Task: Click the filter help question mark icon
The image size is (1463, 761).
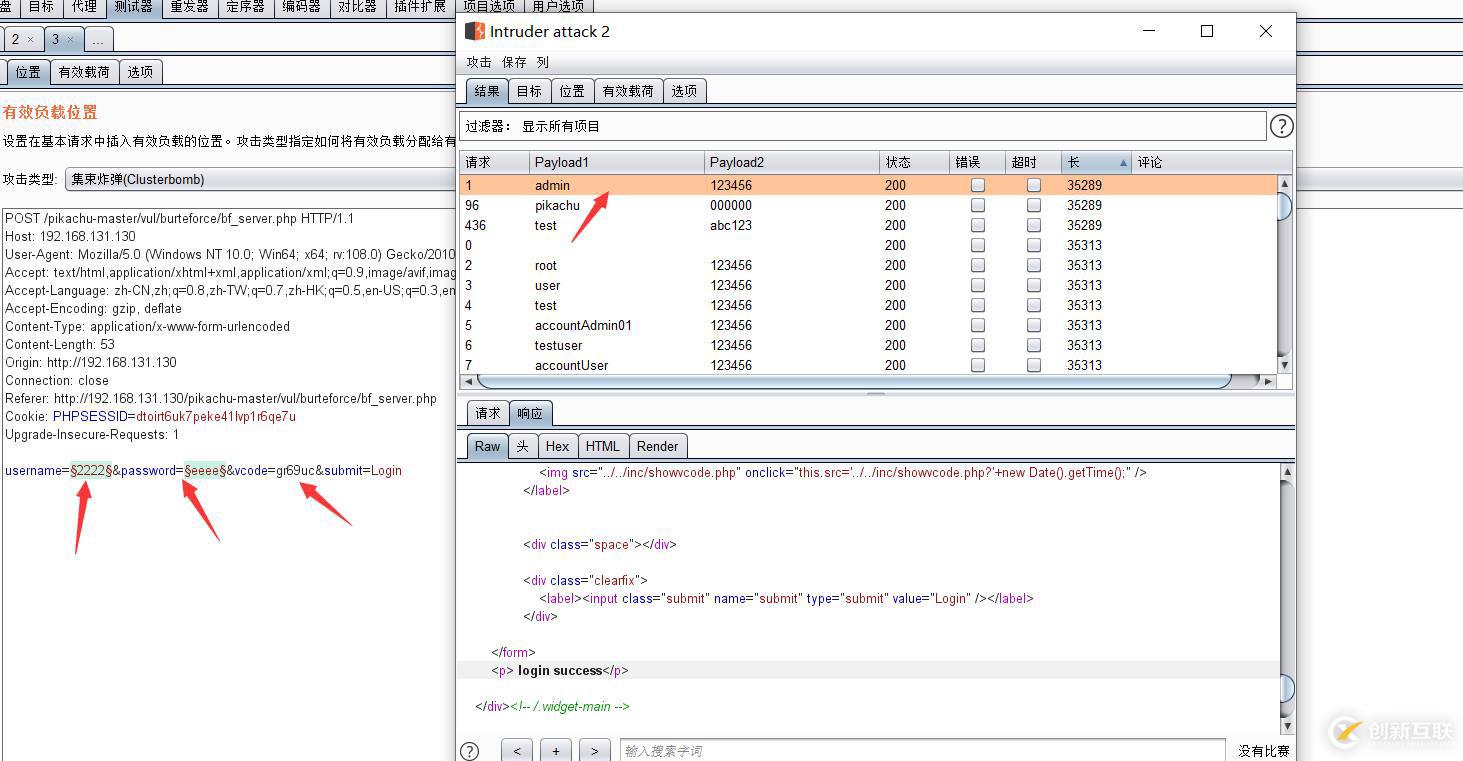Action: pos(1280,126)
